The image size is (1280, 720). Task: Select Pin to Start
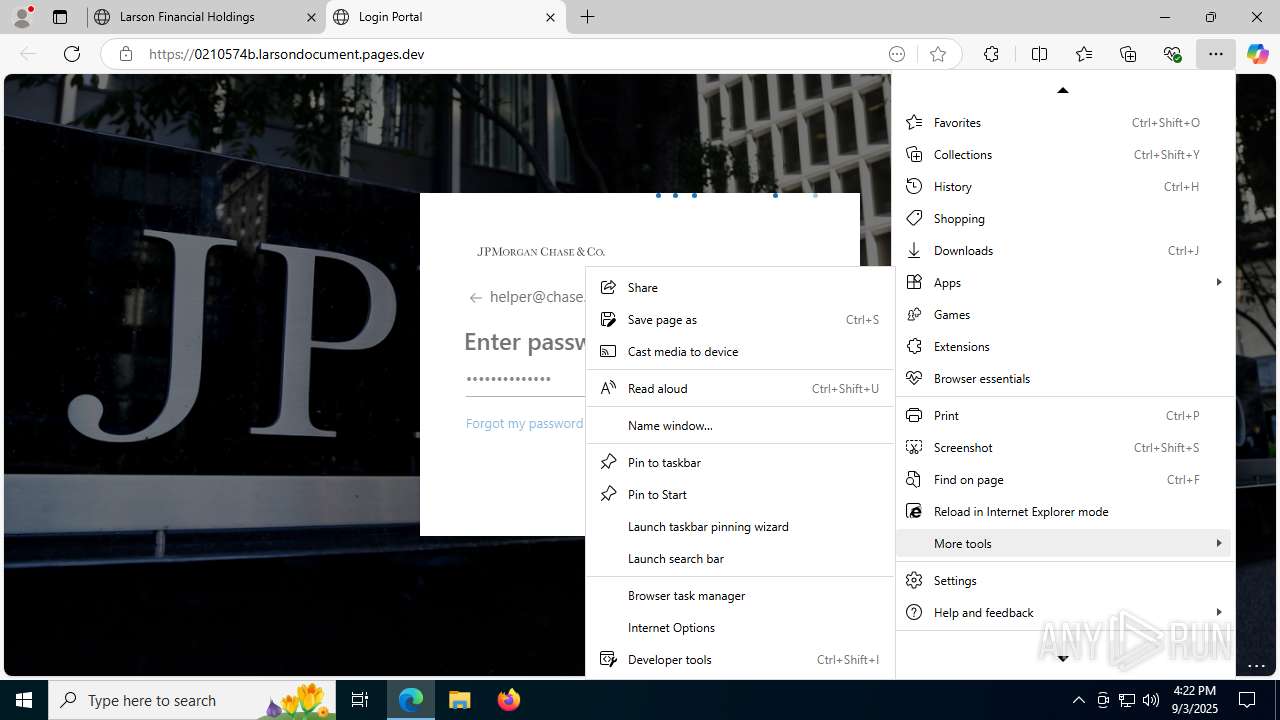739,494
